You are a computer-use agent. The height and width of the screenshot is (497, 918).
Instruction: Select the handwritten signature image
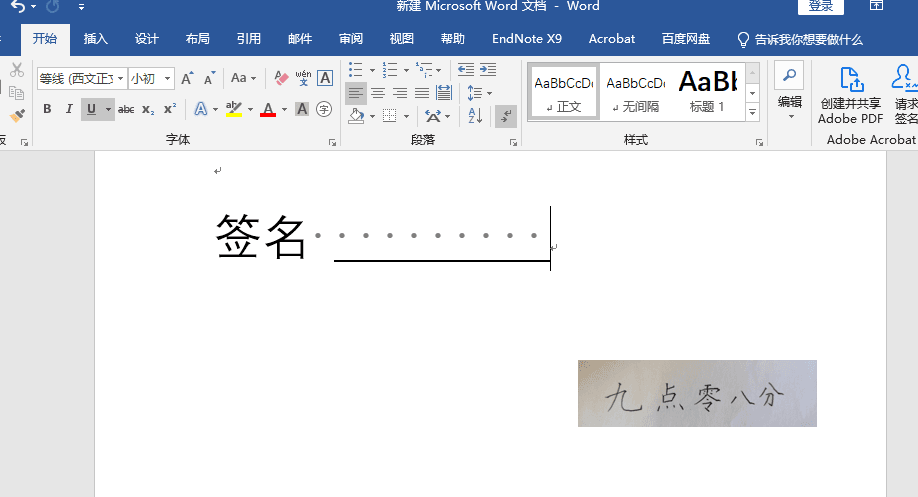[x=697, y=393]
